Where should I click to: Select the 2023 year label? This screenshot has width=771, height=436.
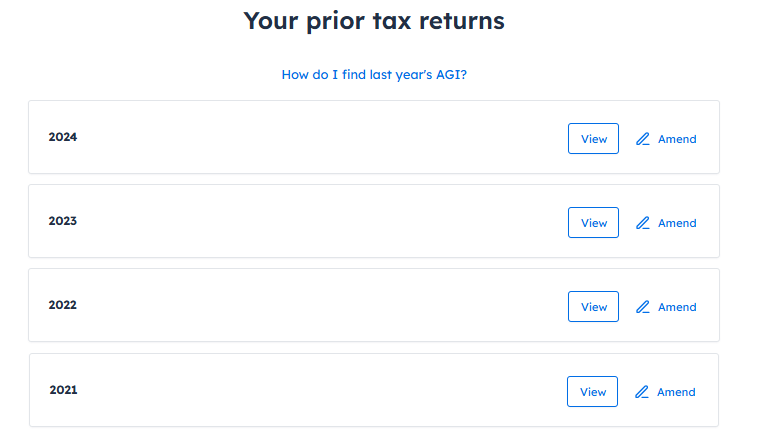(x=63, y=221)
